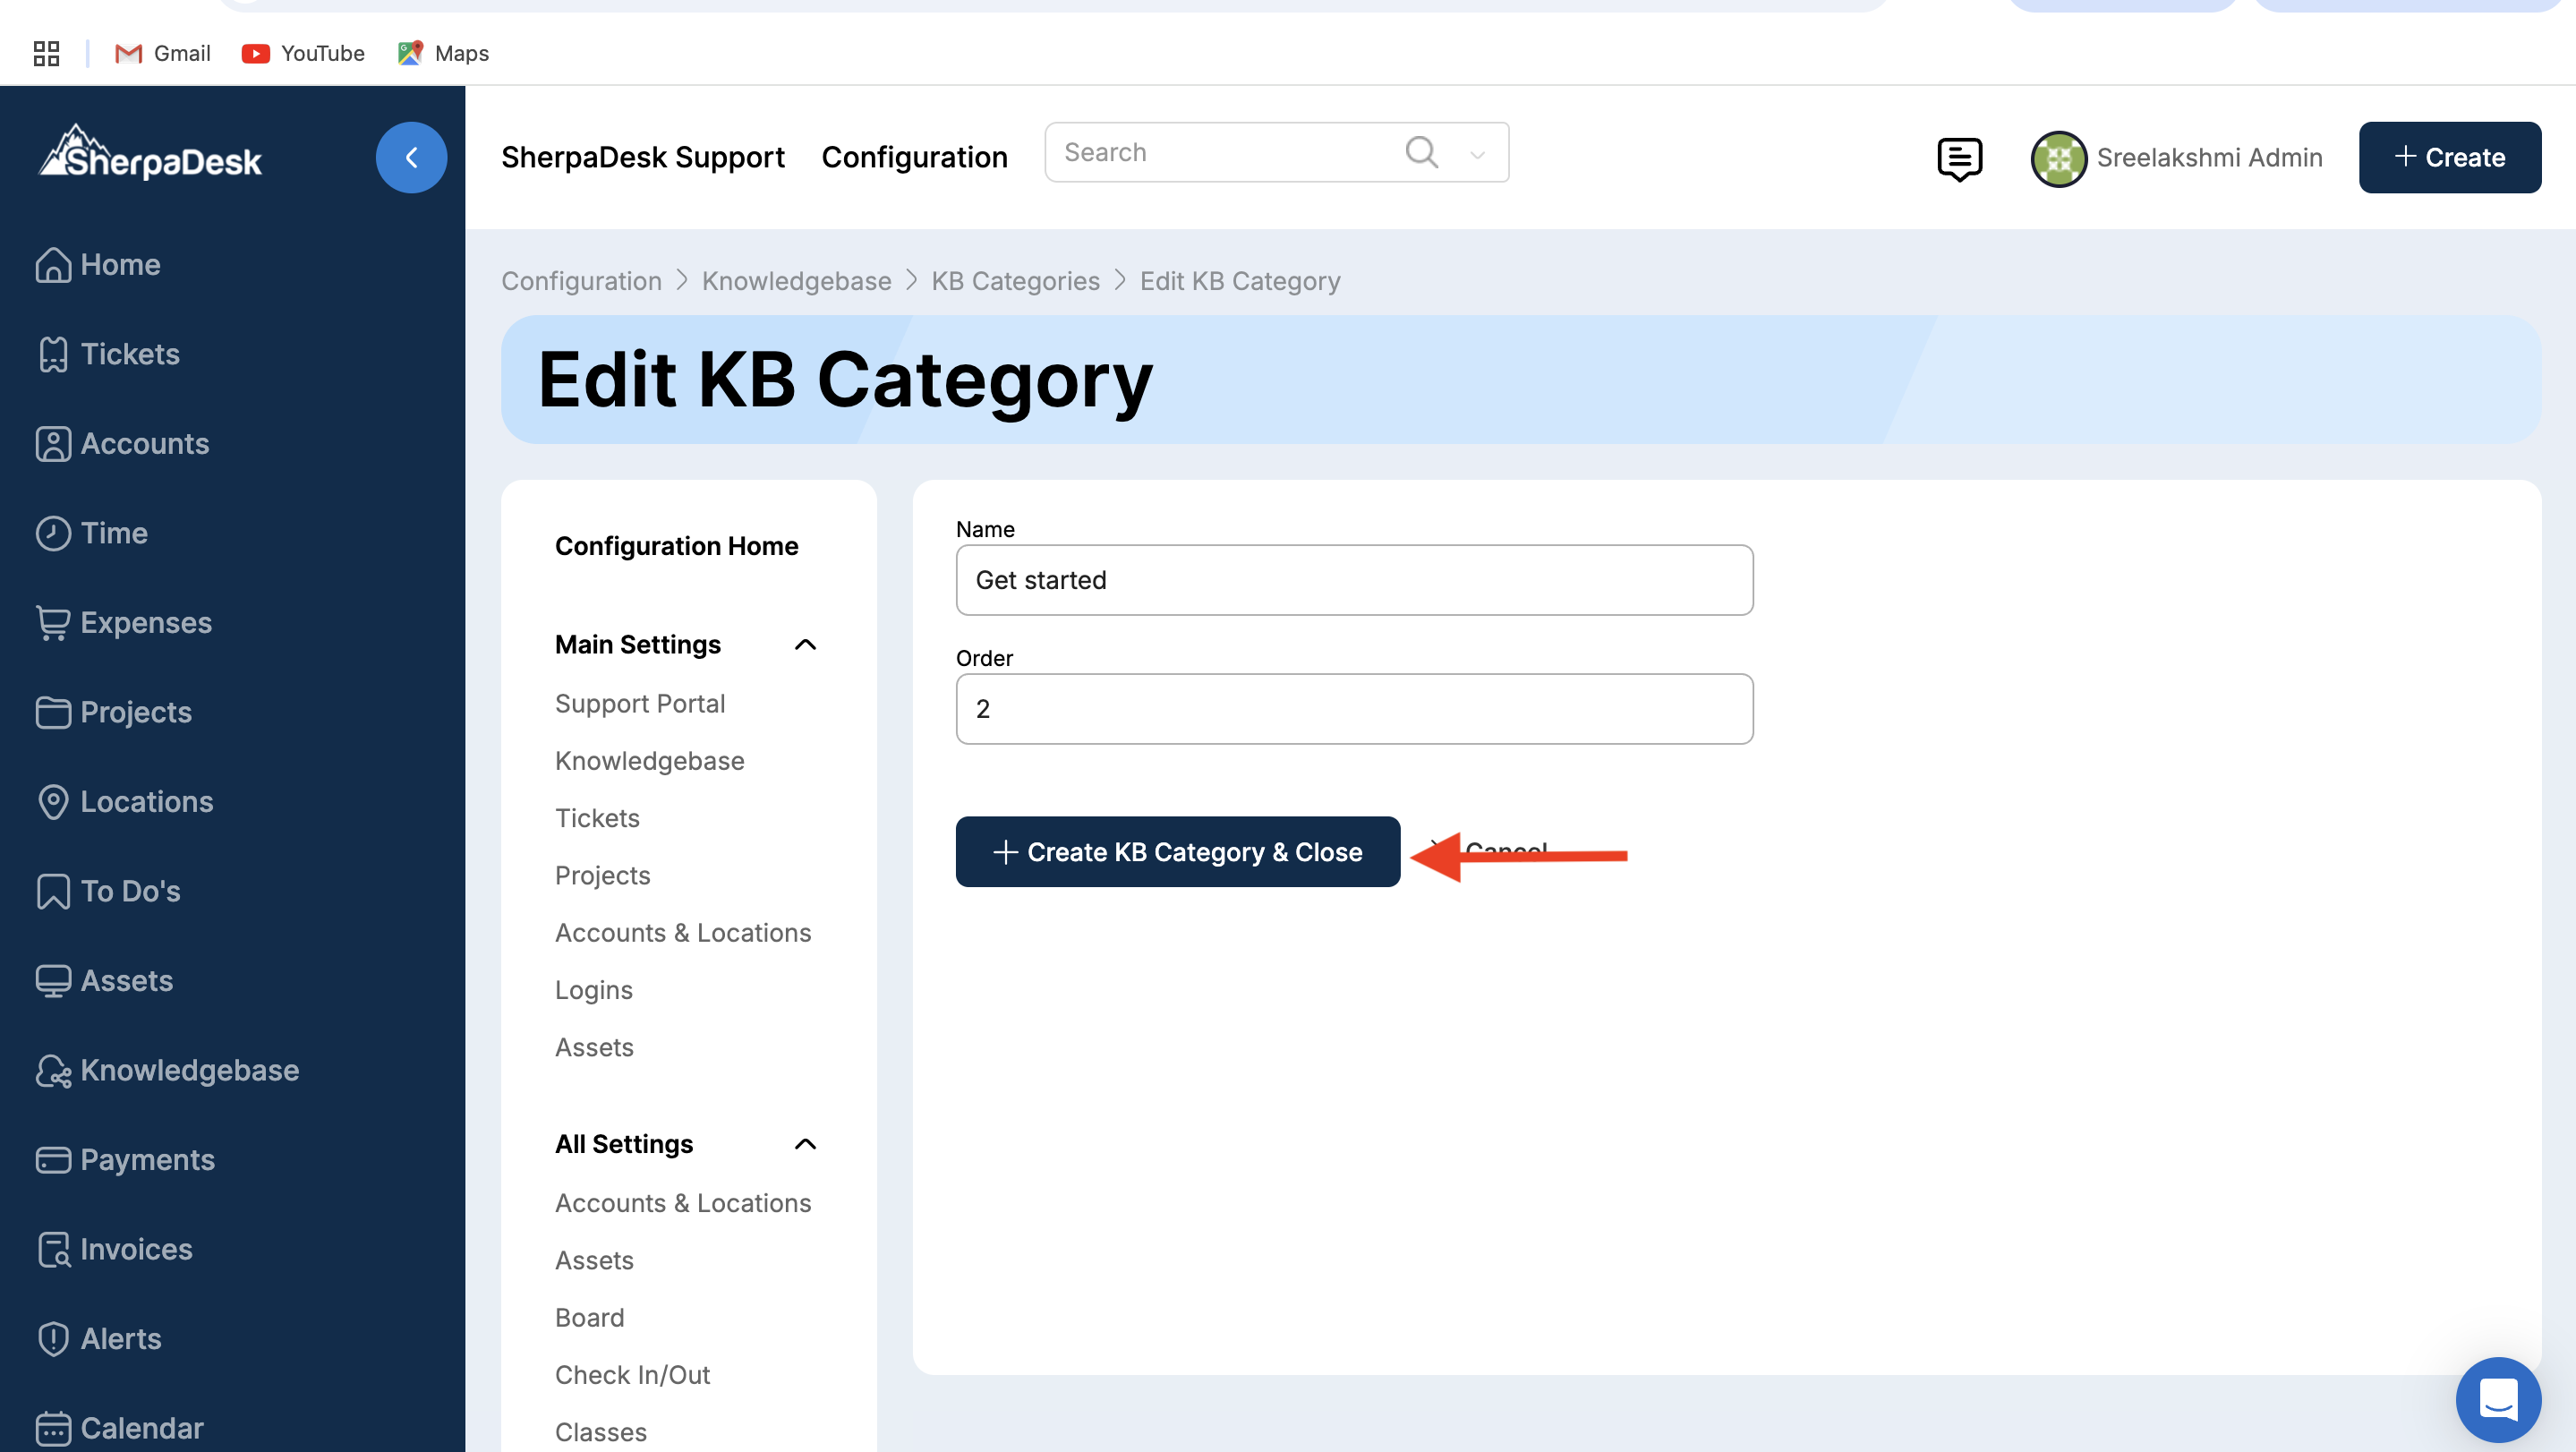The image size is (2576, 1452).
Task: Open the search options dropdown arrow
Action: point(1477,154)
